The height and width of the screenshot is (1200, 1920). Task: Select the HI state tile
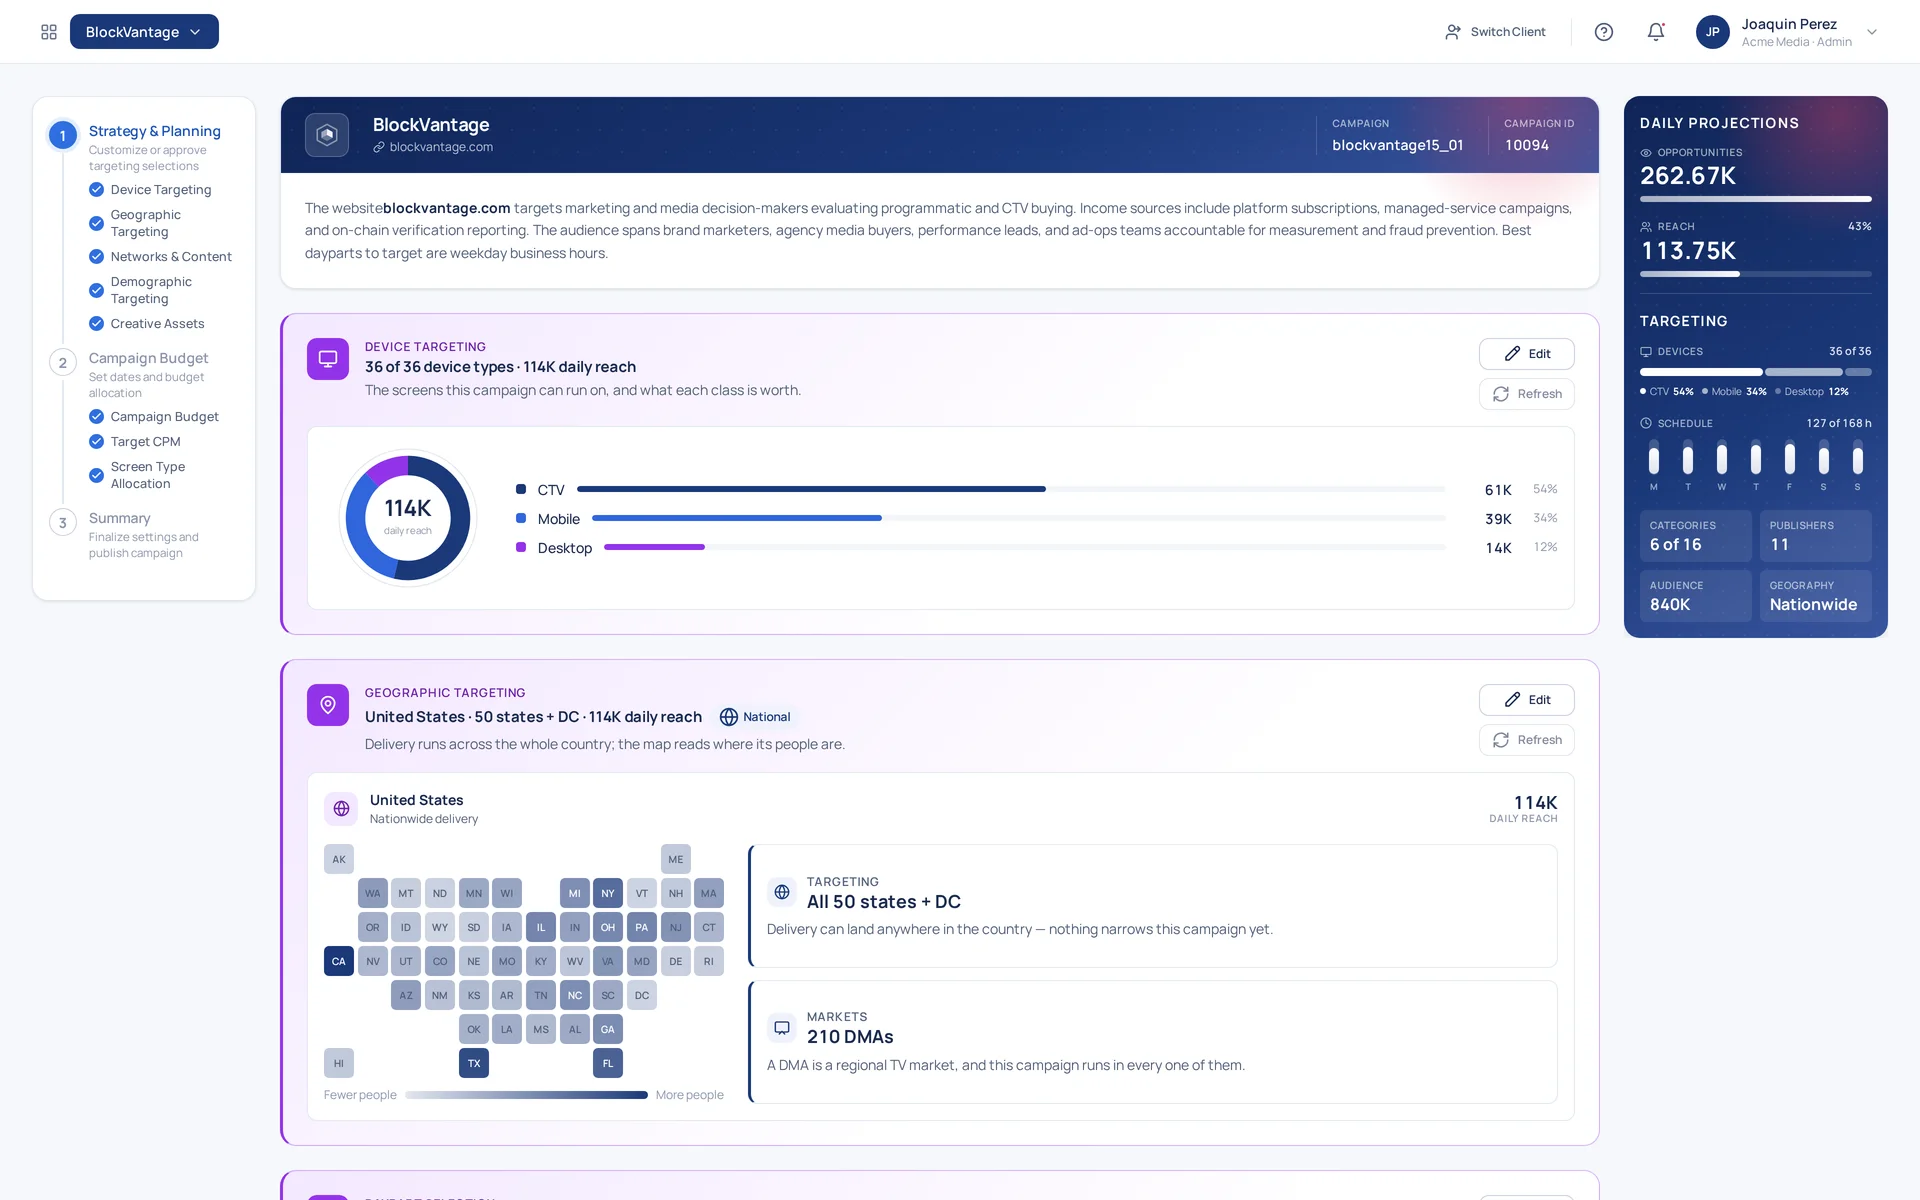pyautogui.click(x=339, y=1063)
